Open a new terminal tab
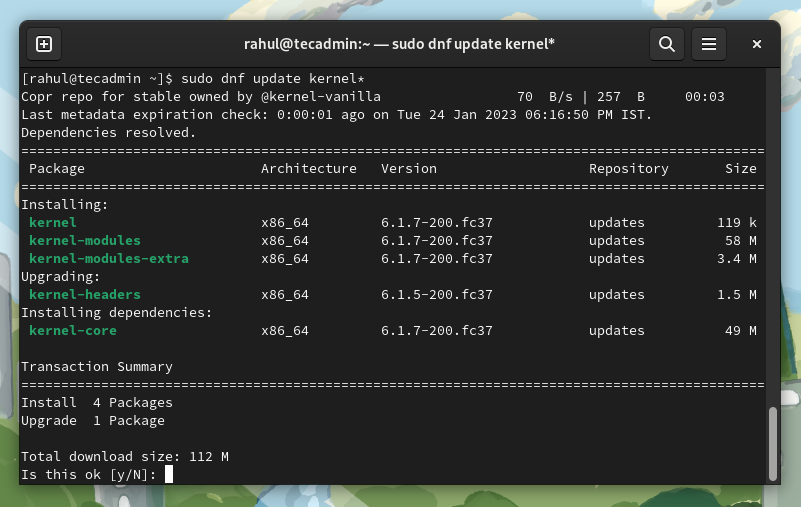This screenshot has height=507, width=801. click(43, 44)
